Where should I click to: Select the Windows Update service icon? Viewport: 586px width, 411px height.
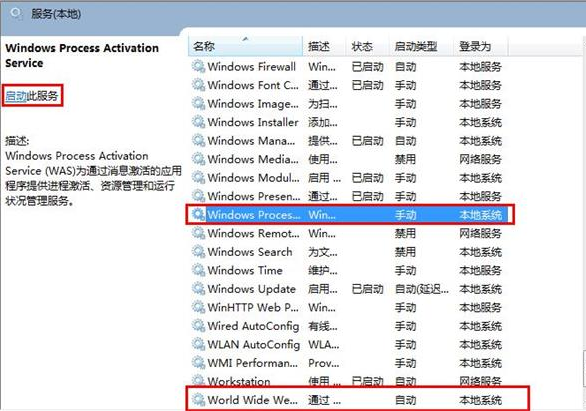point(198,288)
